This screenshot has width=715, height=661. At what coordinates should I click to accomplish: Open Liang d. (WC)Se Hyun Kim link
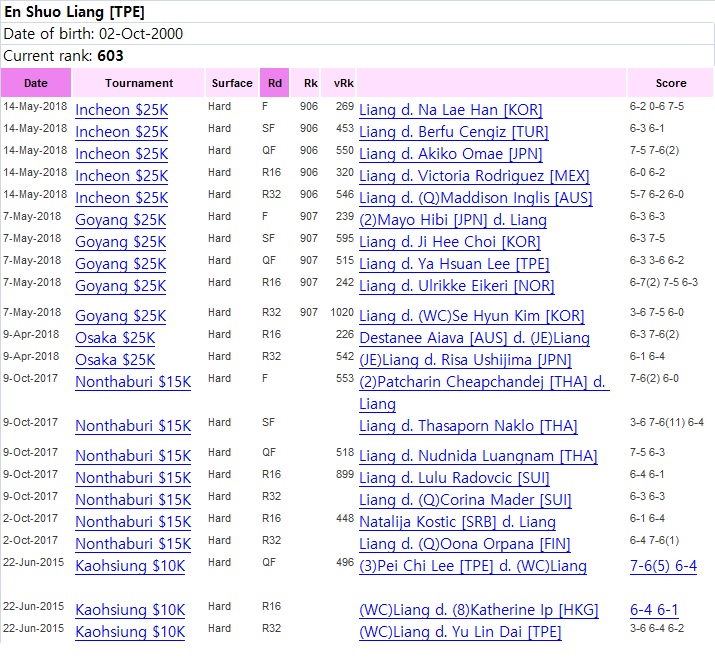point(471,315)
